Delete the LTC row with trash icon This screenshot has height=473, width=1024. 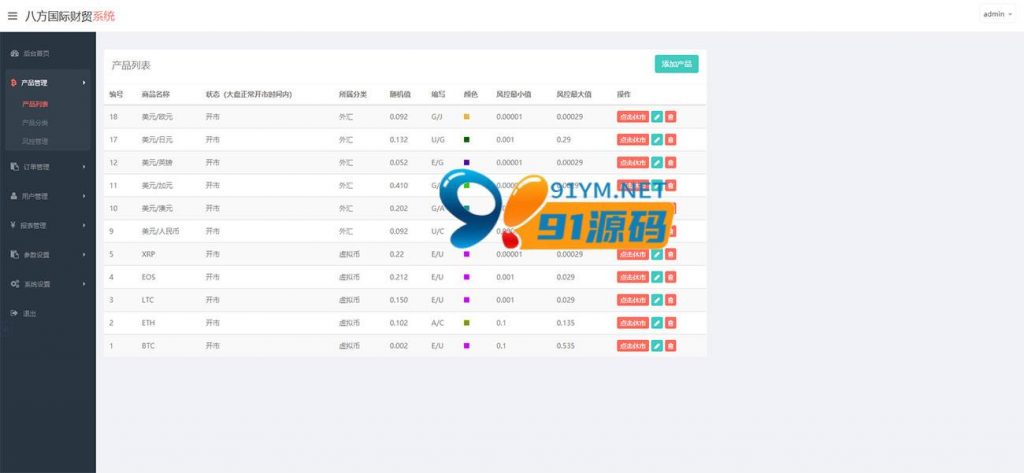[671, 300]
